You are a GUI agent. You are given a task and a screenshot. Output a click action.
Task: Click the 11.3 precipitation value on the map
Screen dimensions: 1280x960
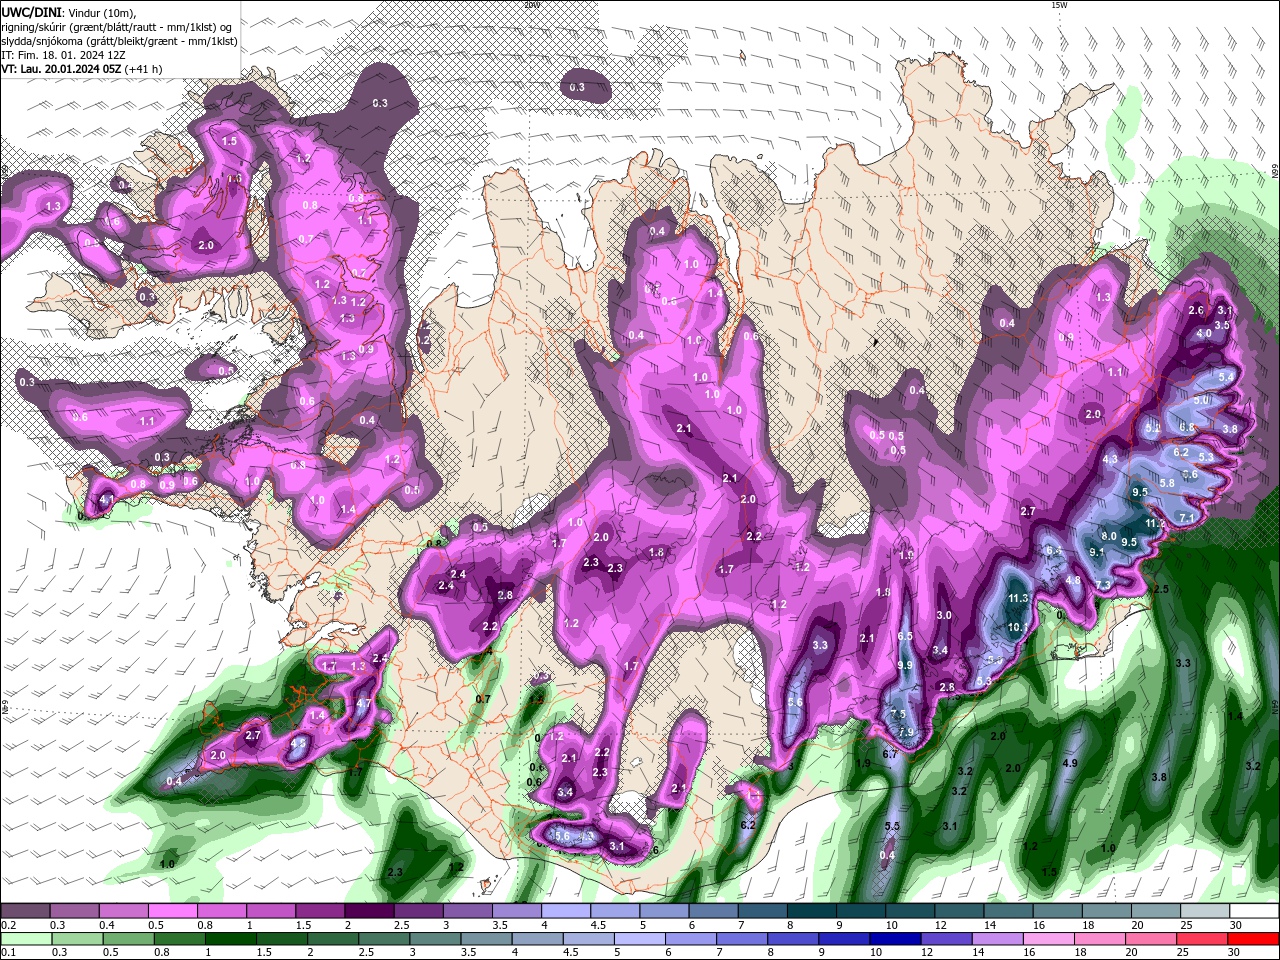tap(1018, 598)
